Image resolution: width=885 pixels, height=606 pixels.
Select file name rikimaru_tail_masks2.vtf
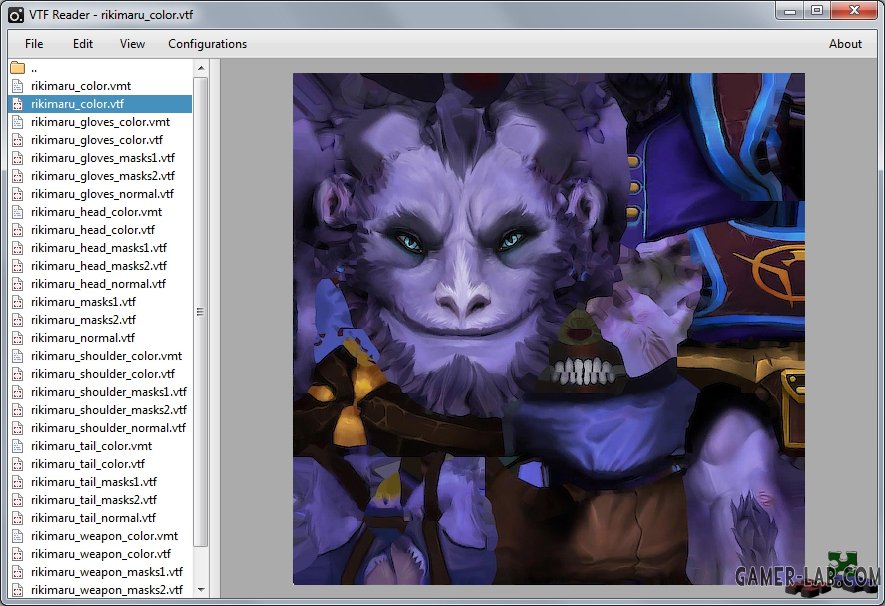pos(94,500)
